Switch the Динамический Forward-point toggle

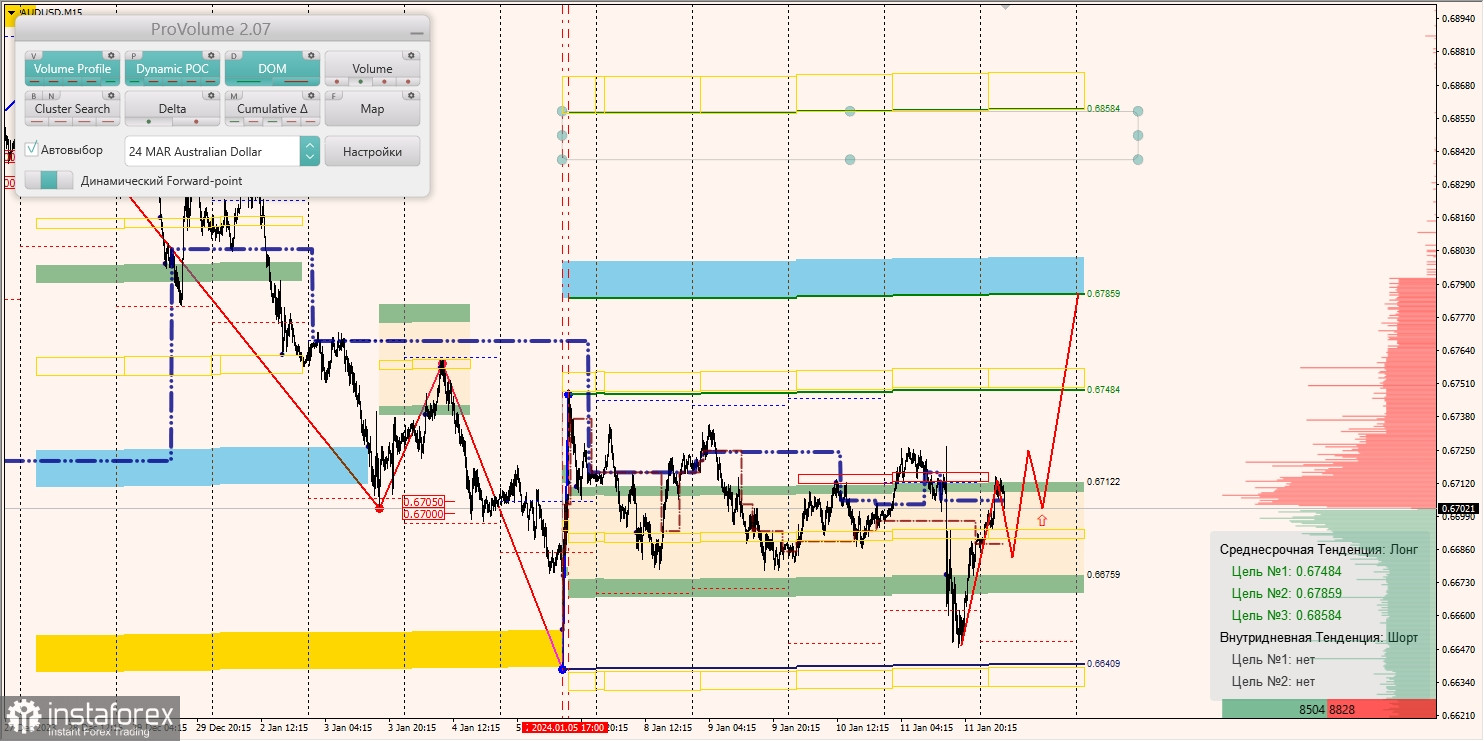point(48,180)
